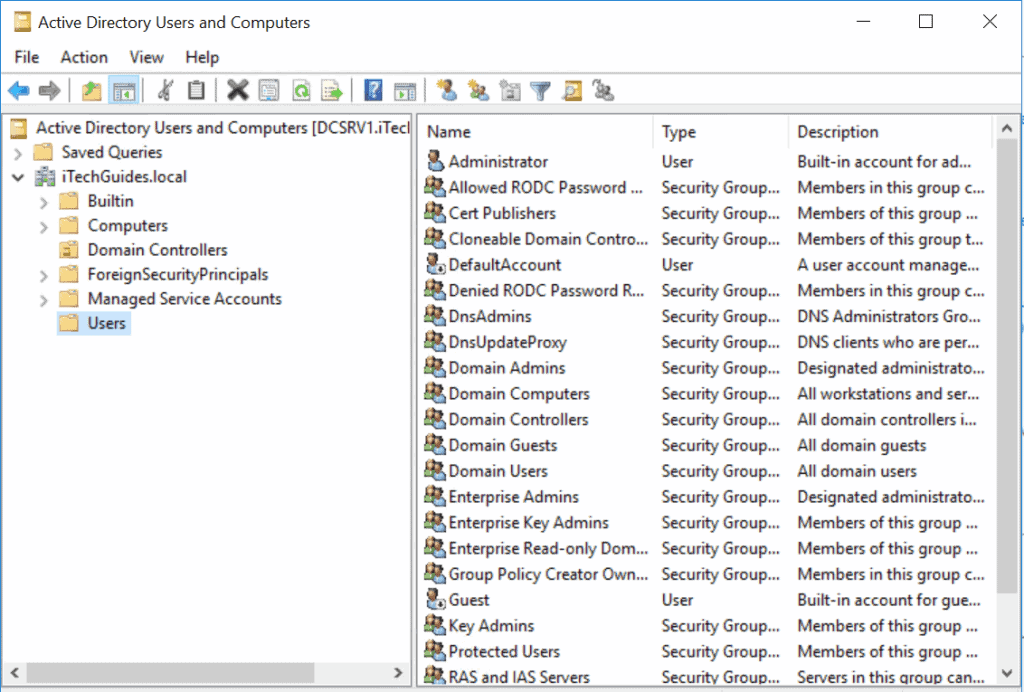
Task: Collapse the iTechGuides.local domain node
Action: 18,177
